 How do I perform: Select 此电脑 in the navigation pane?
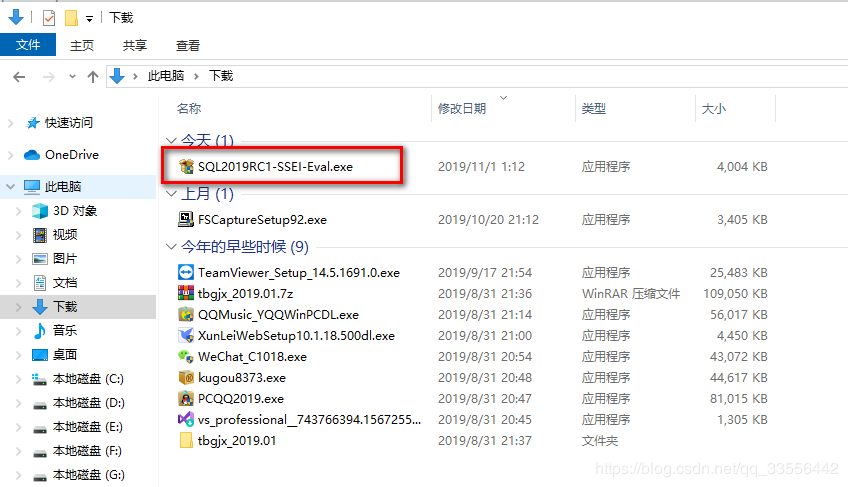click(63, 187)
